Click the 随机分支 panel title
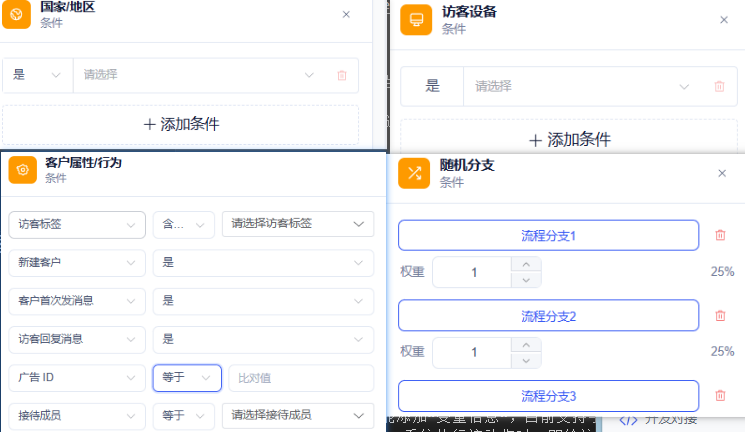Viewport: 745px width, 432px height. click(x=467, y=165)
